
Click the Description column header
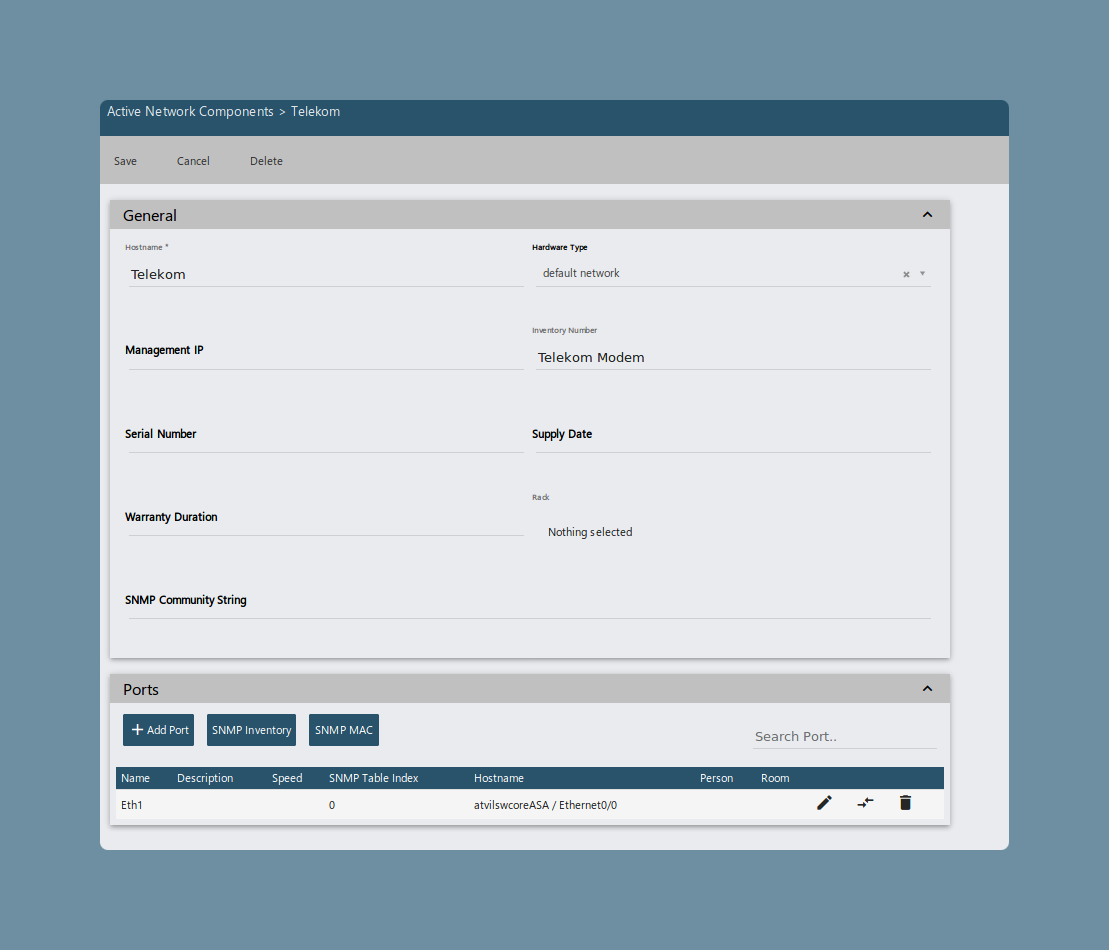pyautogui.click(x=205, y=778)
